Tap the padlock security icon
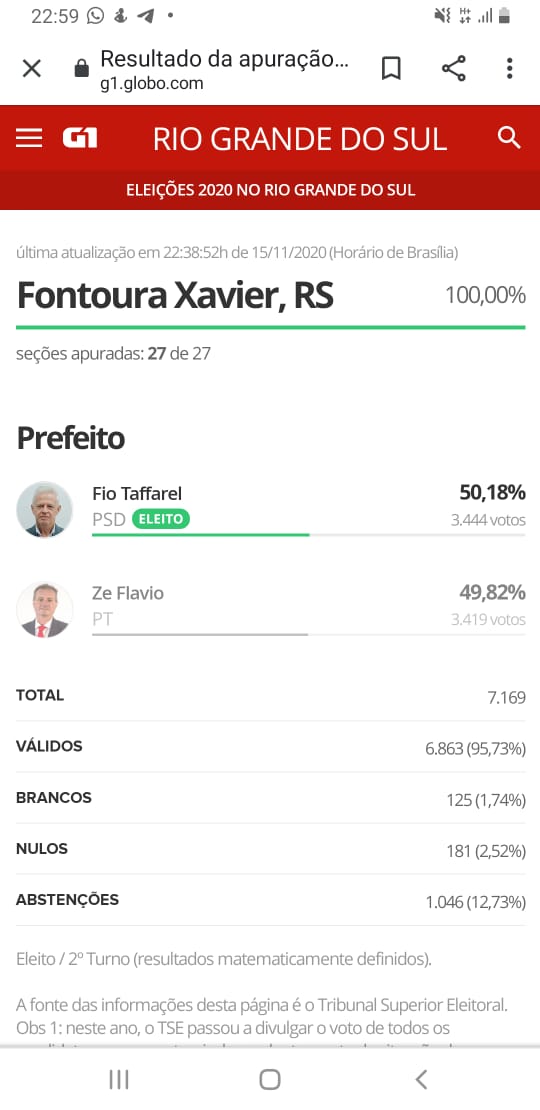The height and width of the screenshot is (1110, 540). coord(82,69)
